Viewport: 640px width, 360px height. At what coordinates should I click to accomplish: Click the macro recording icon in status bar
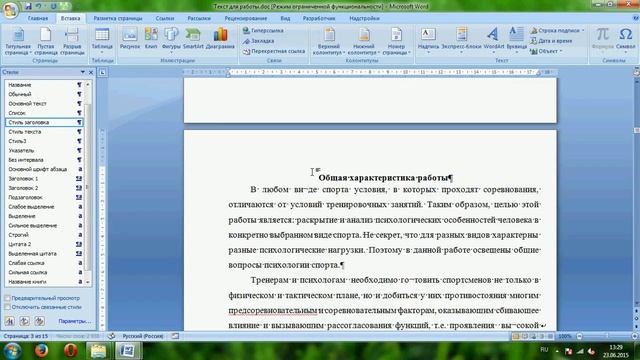tap(175, 336)
